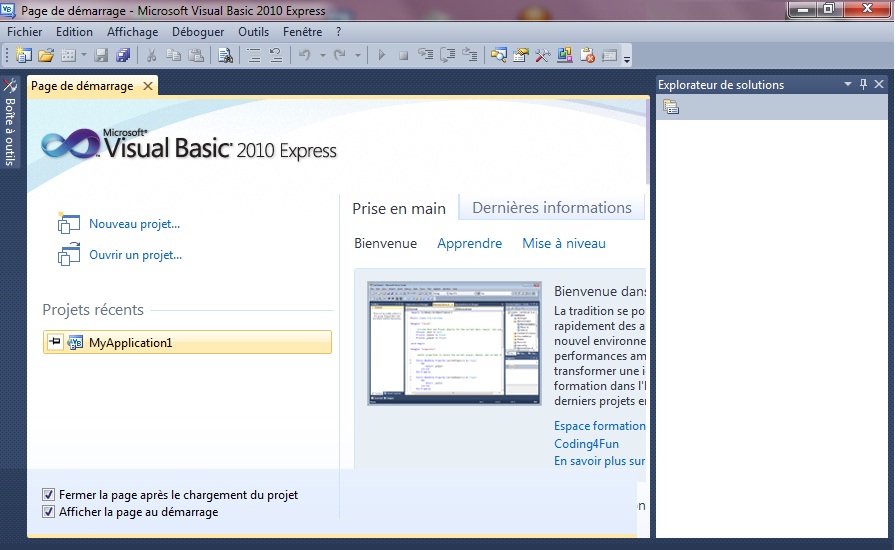Click the comment out lines icon
Screen dimensions: 895x550
click(253, 55)
